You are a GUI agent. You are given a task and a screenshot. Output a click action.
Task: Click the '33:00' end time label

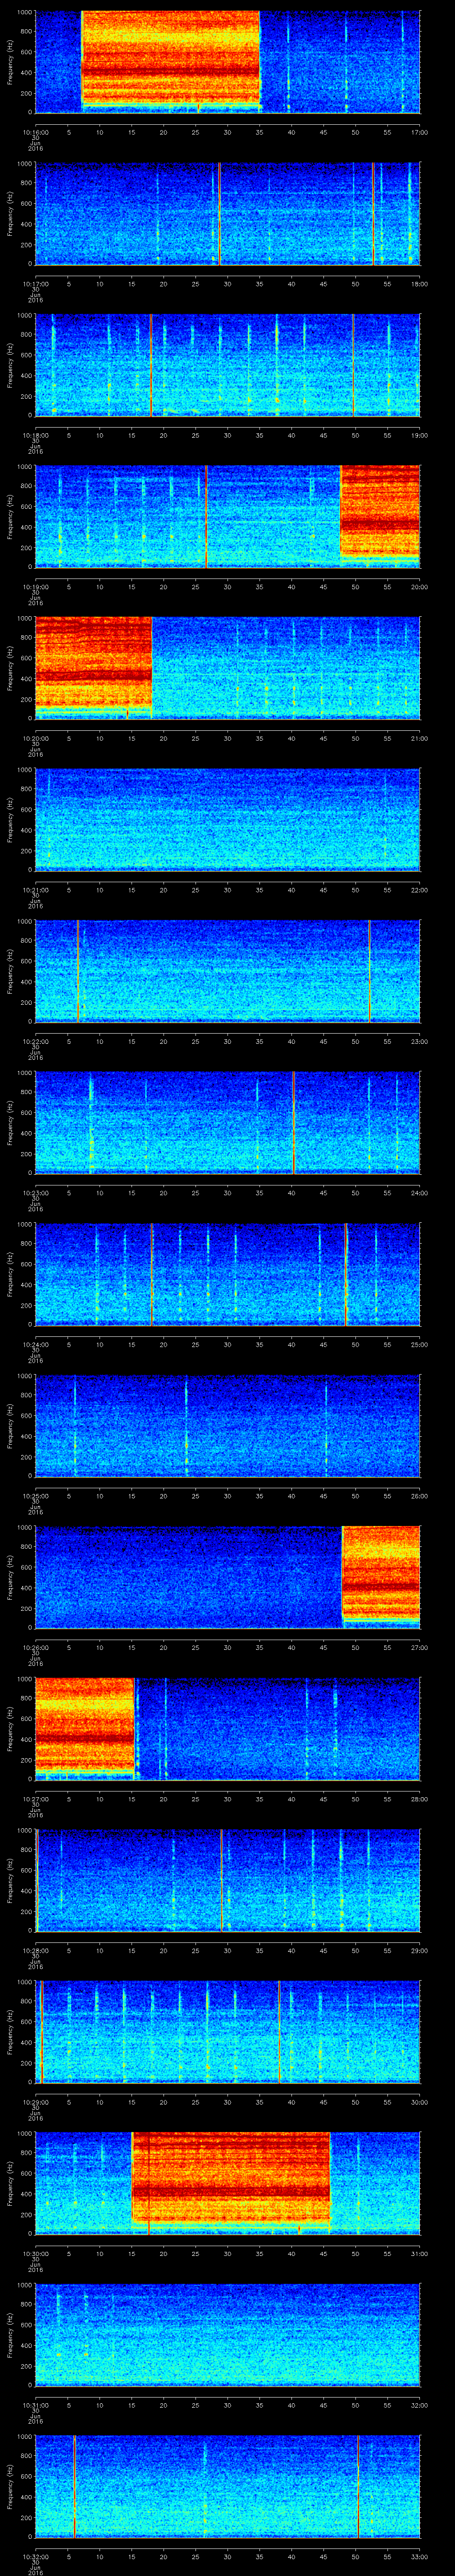(x=419, y=2556)
